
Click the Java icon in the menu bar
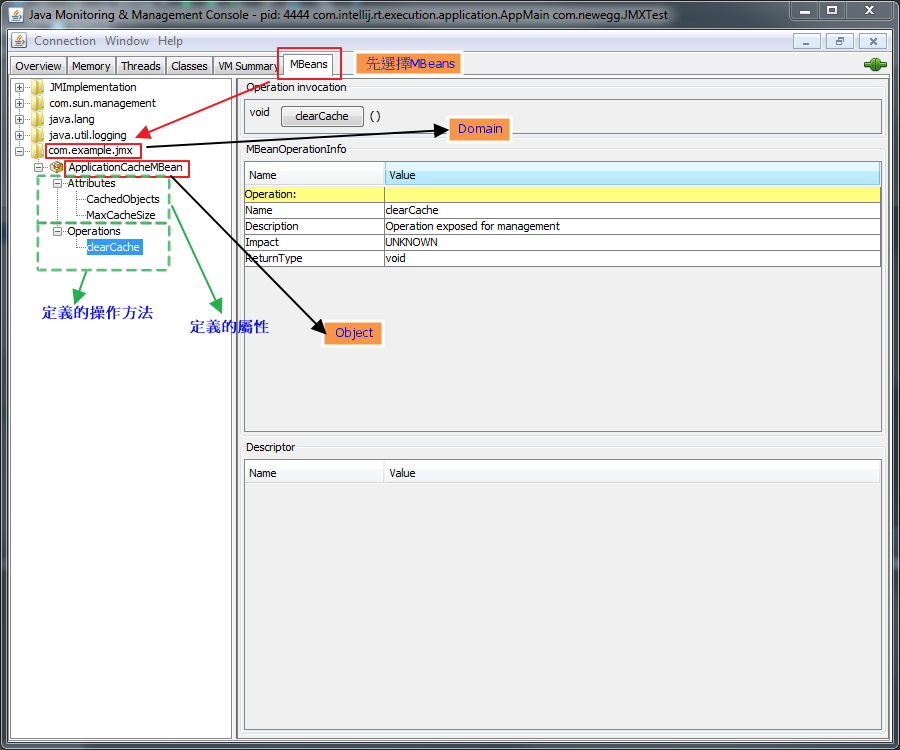coord(19,41)
